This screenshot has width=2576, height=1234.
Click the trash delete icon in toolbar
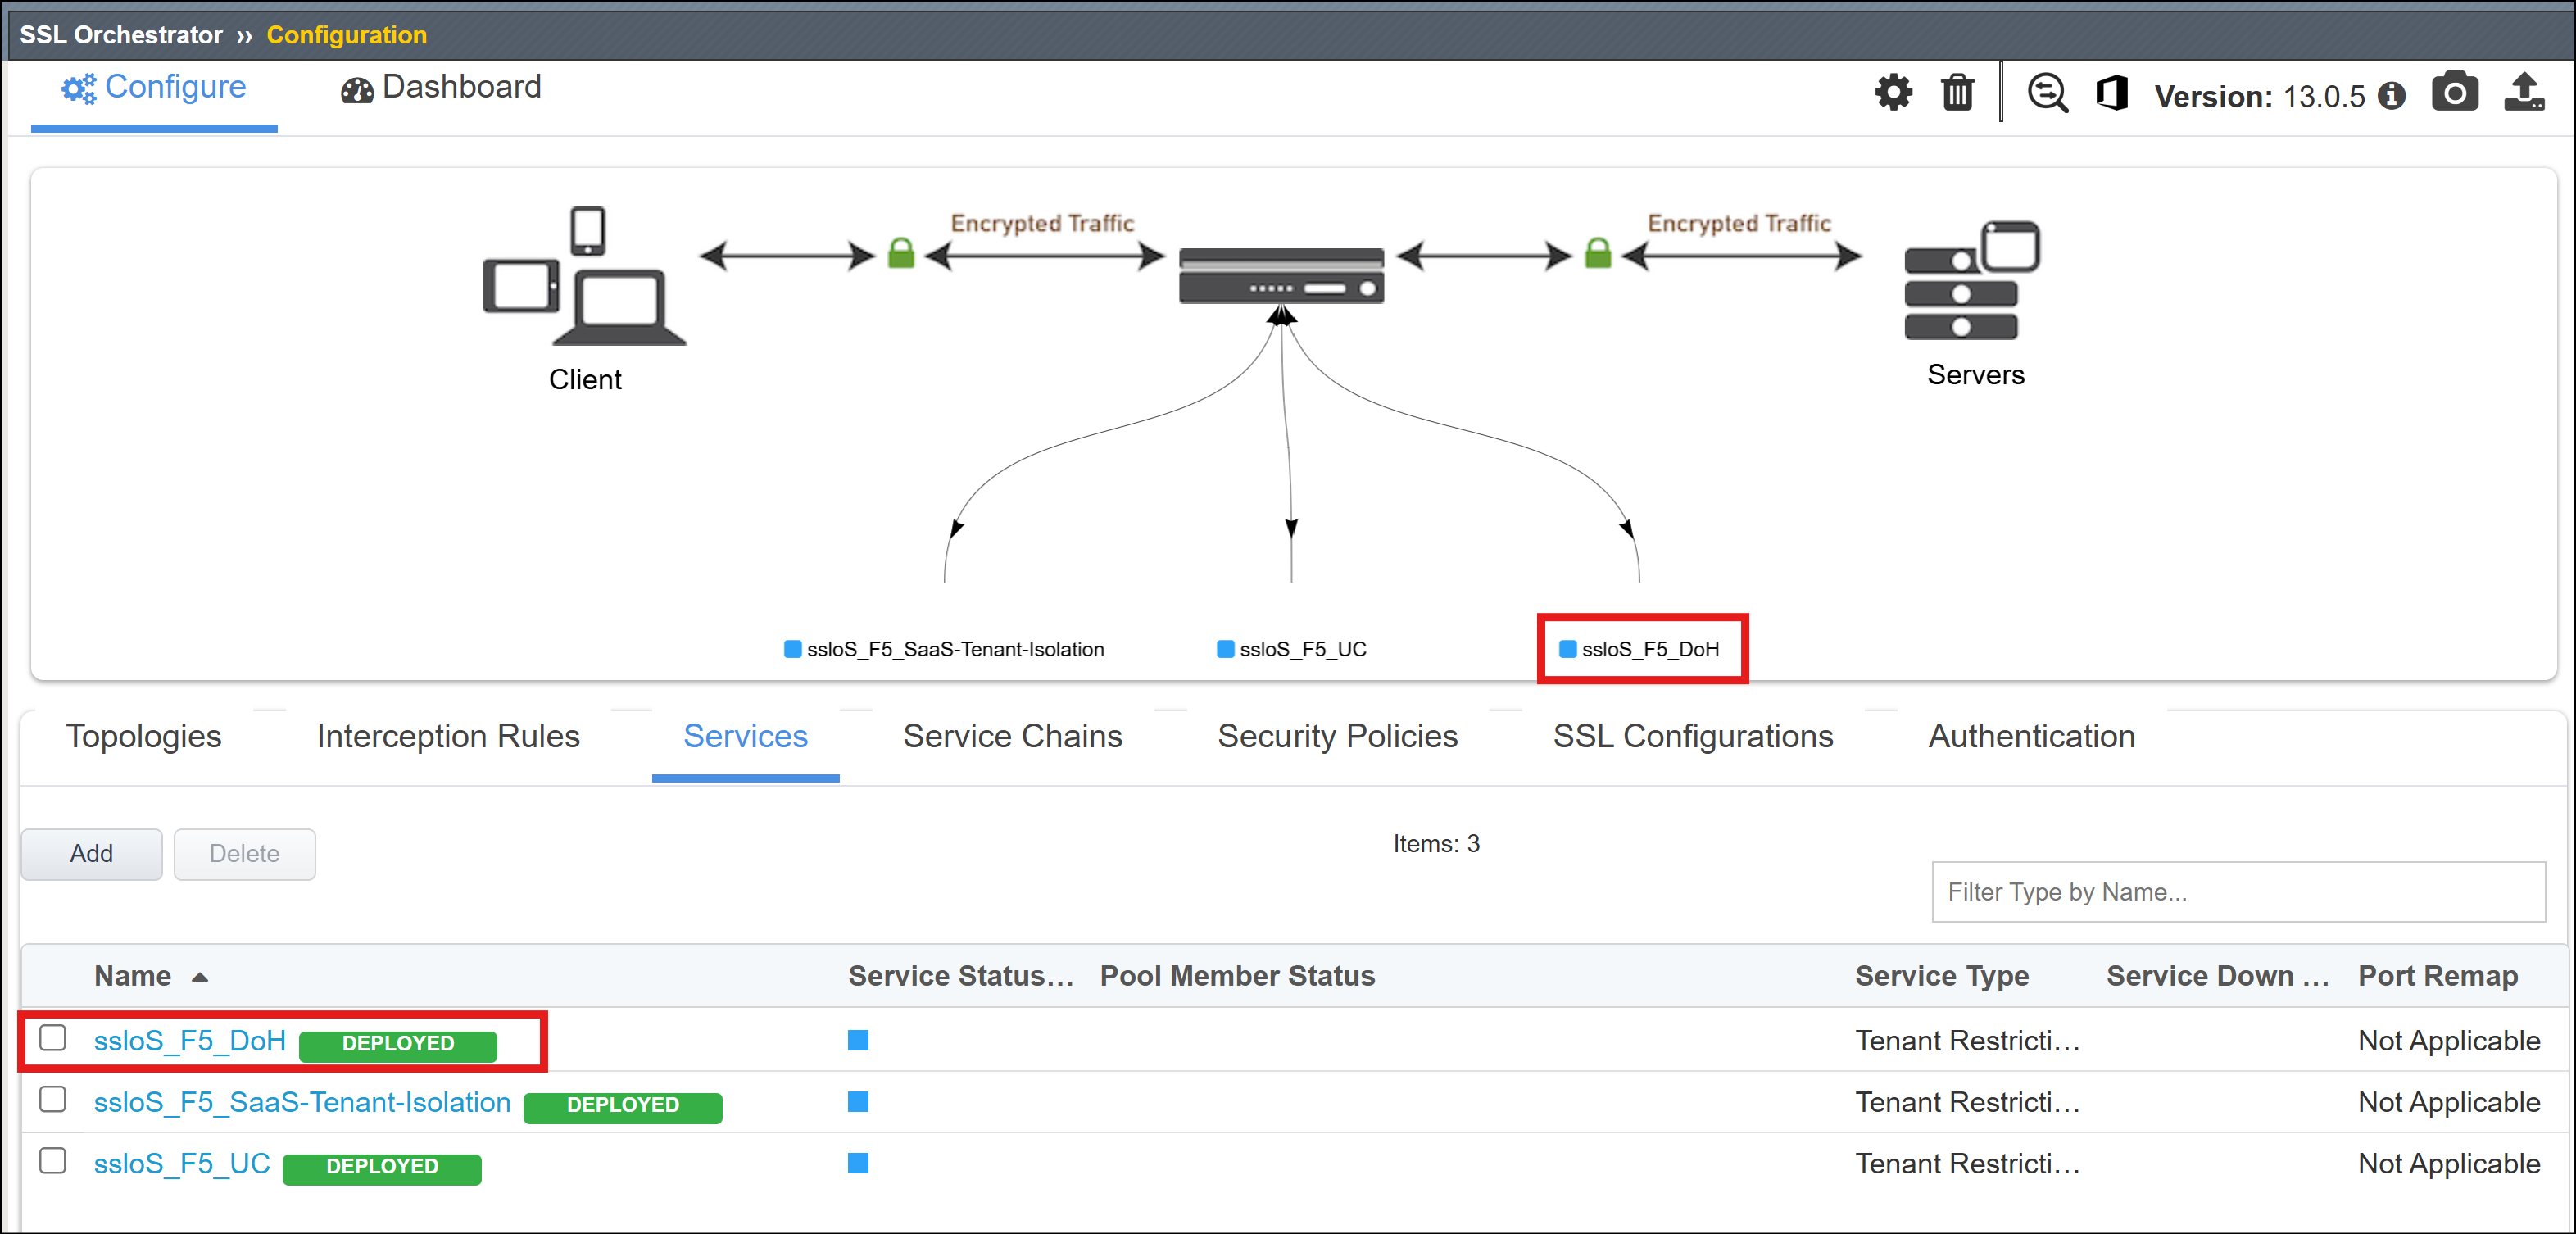(x=1957, y=93)
